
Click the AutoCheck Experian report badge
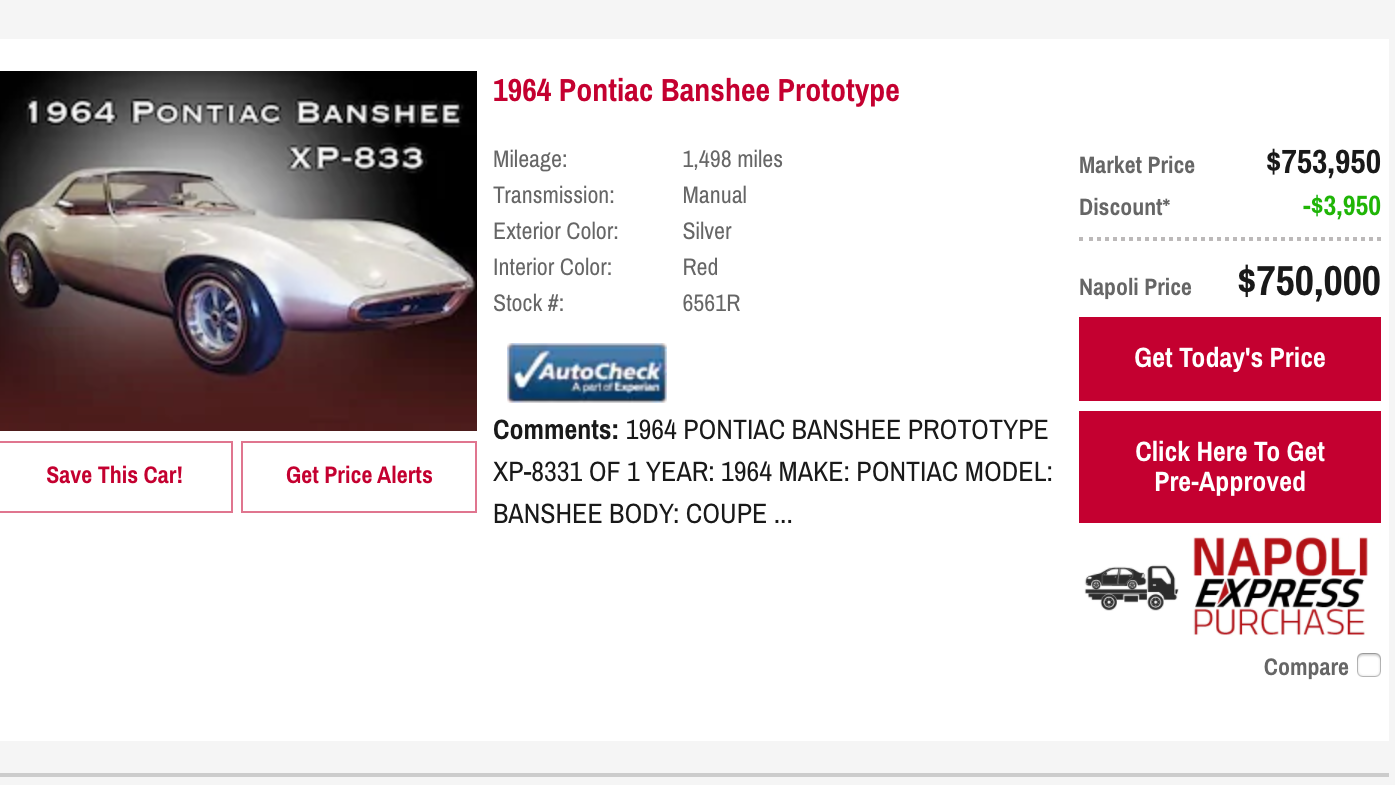click(x=586, y=373)
